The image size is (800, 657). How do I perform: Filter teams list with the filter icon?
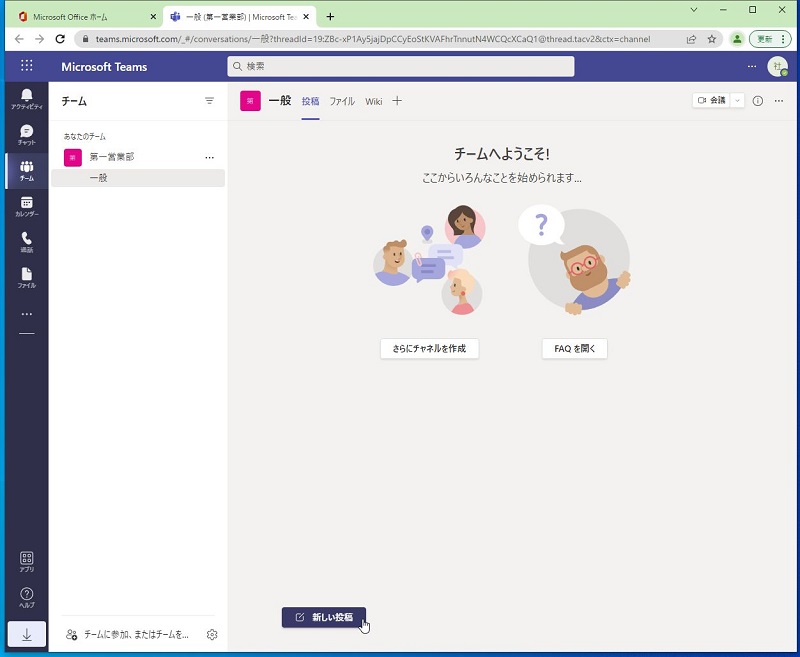(209, 101)
